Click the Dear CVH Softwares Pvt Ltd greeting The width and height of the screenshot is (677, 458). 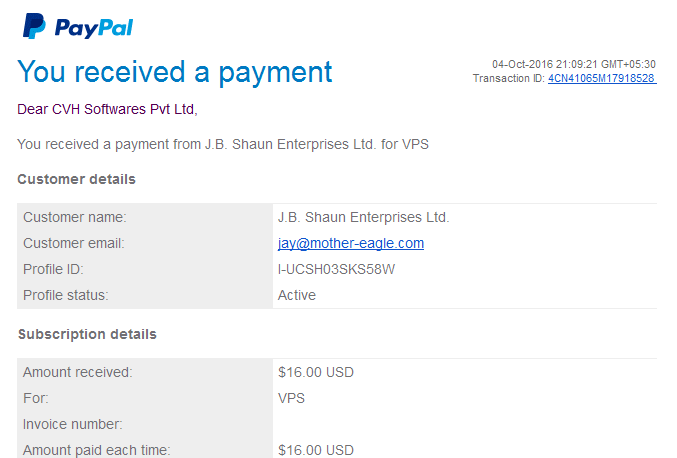coord(107,109)
